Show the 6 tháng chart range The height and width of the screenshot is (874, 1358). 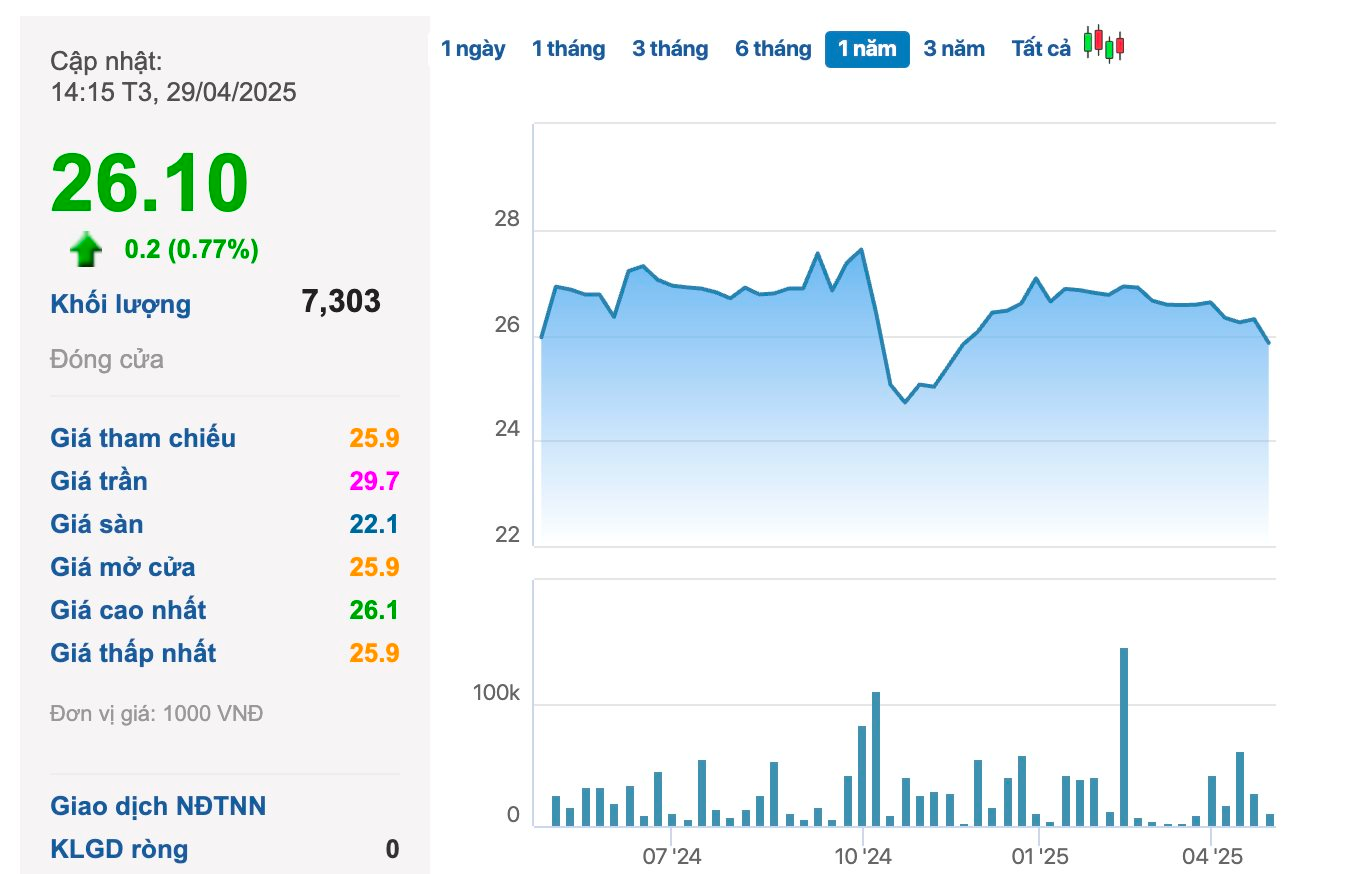pos(773,49)
